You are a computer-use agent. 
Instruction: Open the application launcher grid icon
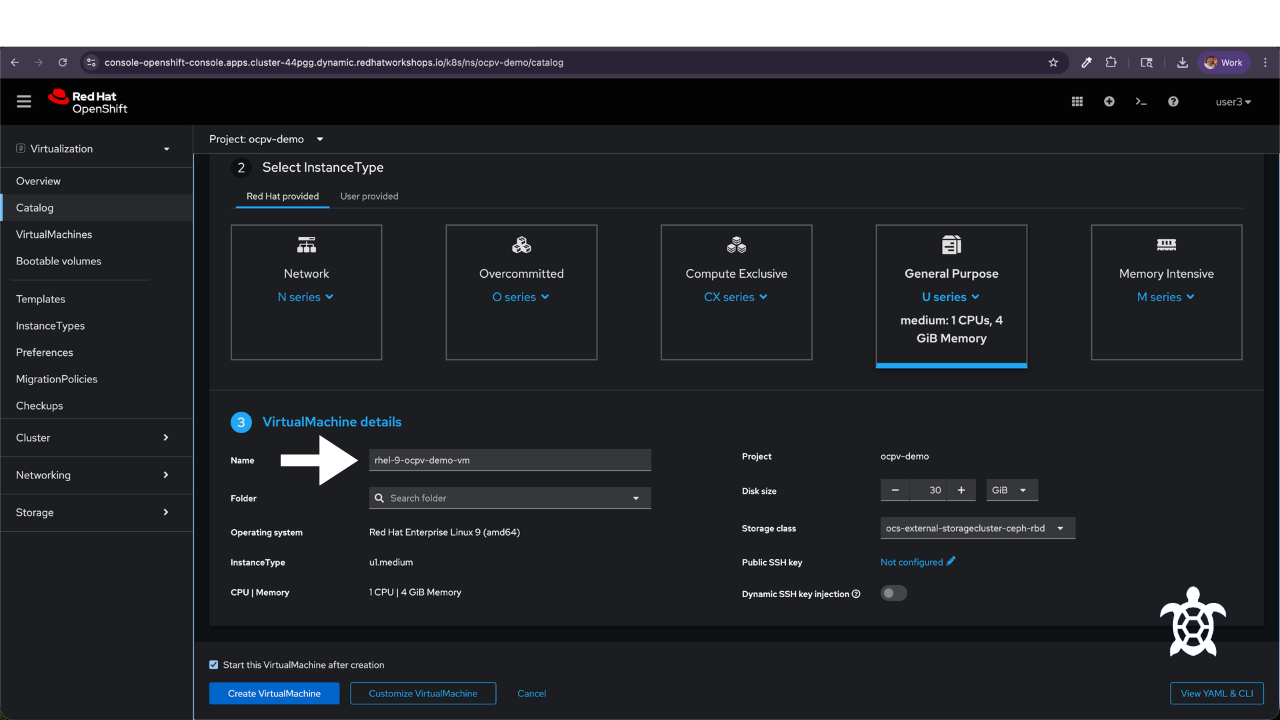tap(1077, 101)
